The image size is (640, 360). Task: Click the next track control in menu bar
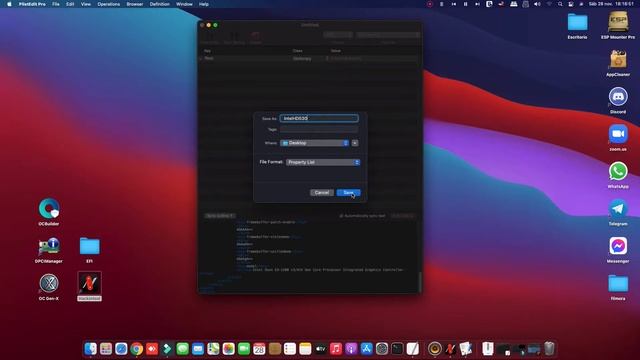click(477, 4)
